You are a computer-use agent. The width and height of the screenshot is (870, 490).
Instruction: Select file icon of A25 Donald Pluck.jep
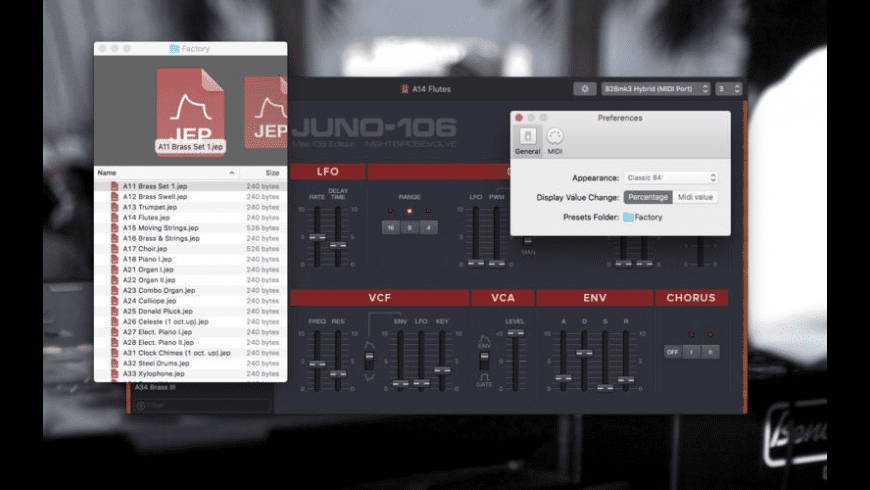click(x=115, y=311)
